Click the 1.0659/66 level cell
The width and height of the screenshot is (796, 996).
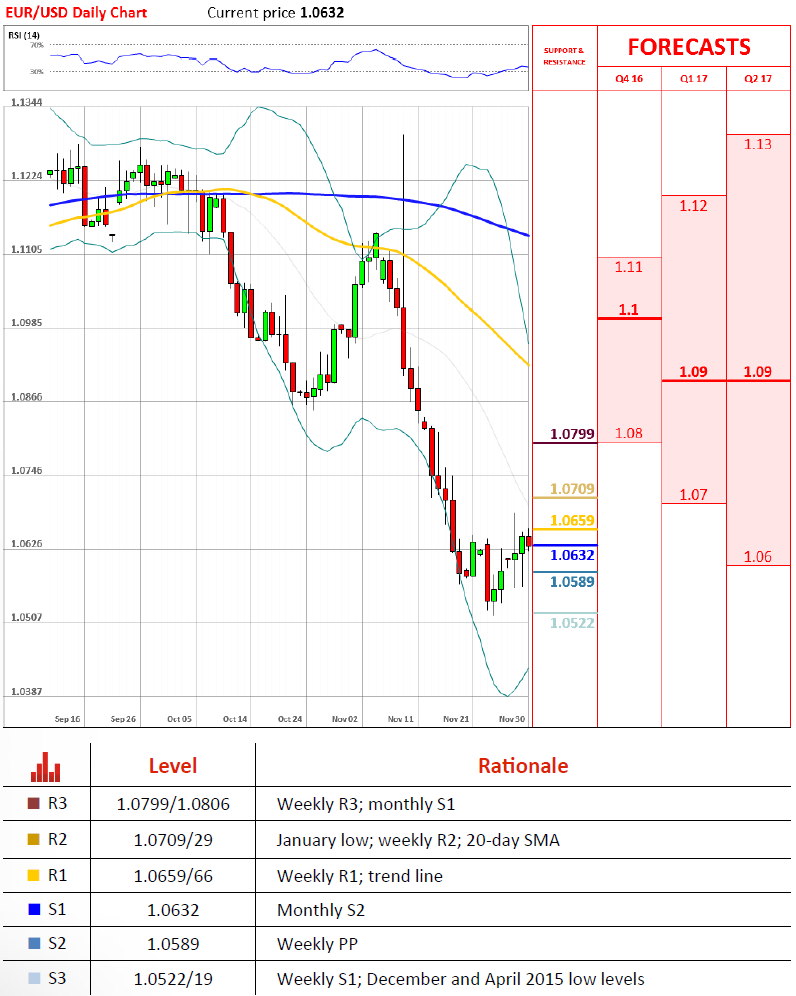[173, 877]
